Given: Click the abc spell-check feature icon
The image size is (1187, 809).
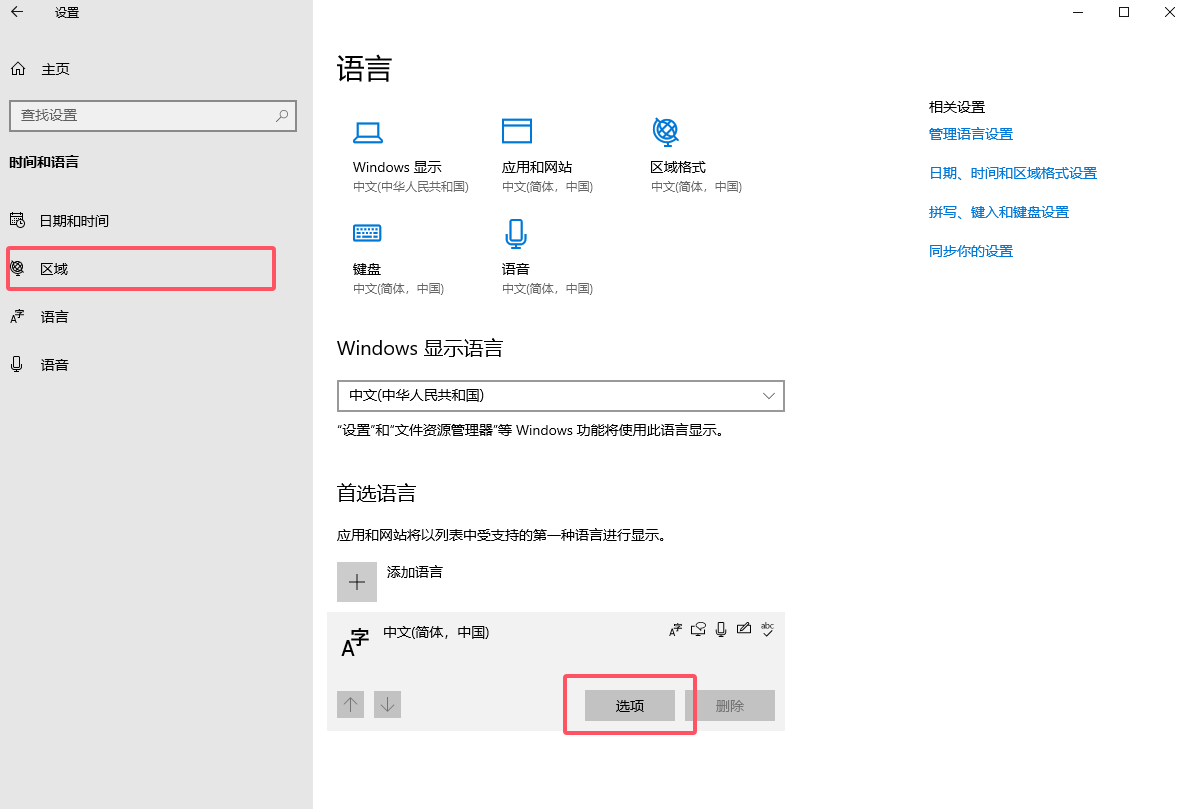Looking at the screenshot, I should pos(767,629).
